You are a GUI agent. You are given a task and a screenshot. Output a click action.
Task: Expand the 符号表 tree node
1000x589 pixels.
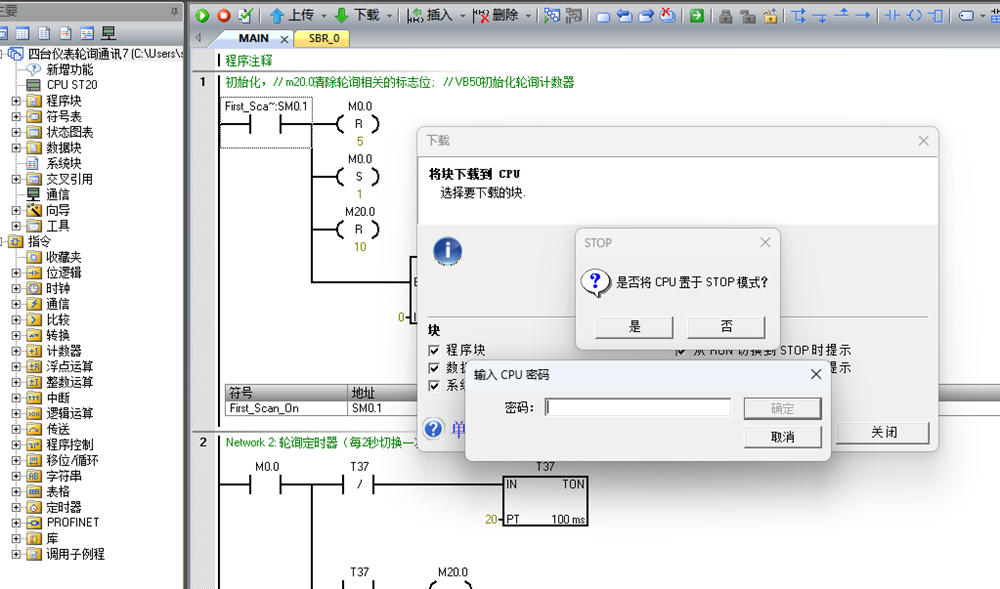pos(15,117)
